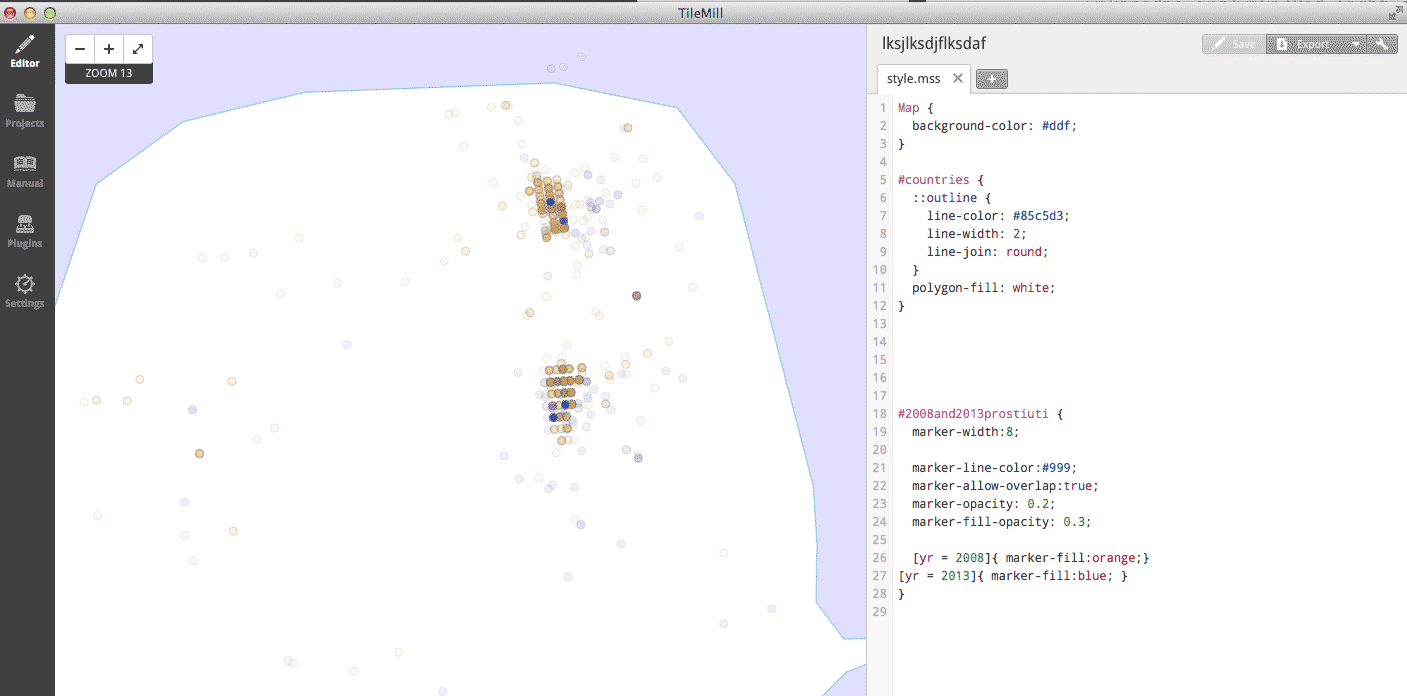Image resolution: width=1407 pixels, height=696 pixels.
Task: Click the #ddf background color value
Action: click(x=1058, y=126)
